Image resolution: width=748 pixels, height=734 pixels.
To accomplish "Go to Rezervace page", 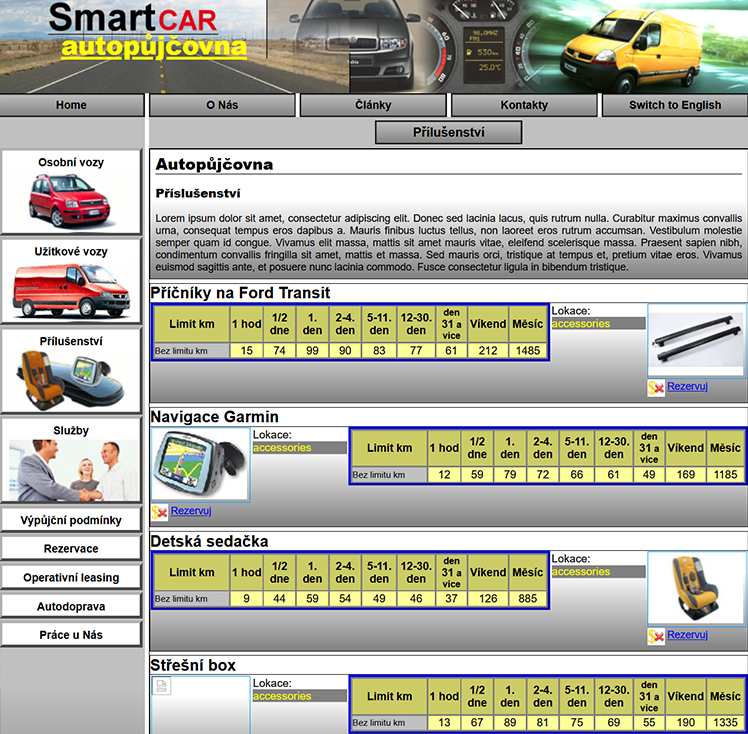I will coord(71,548).
